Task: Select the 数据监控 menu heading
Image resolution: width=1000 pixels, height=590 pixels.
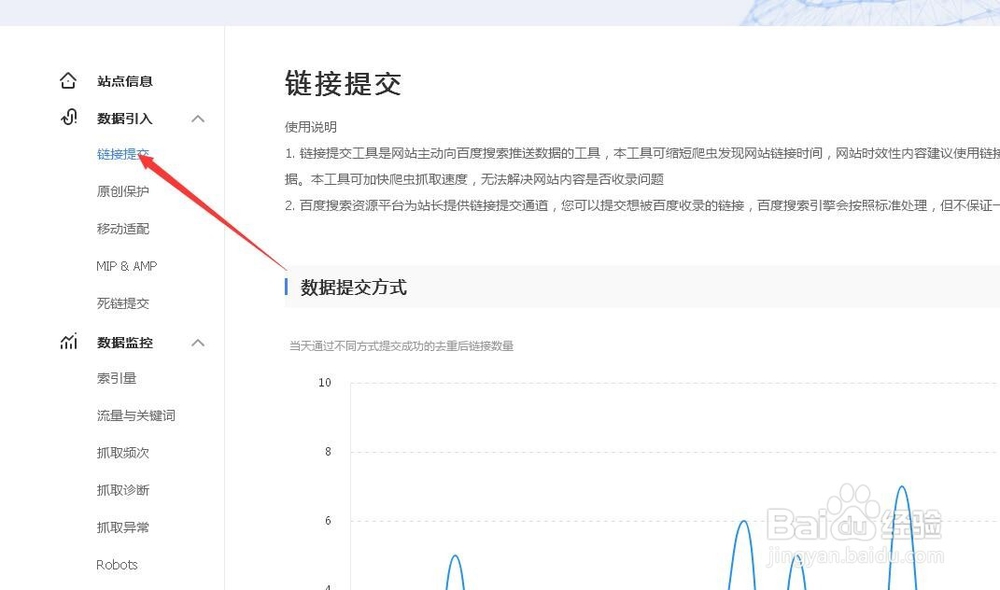Action: click(x=124, y=343)
